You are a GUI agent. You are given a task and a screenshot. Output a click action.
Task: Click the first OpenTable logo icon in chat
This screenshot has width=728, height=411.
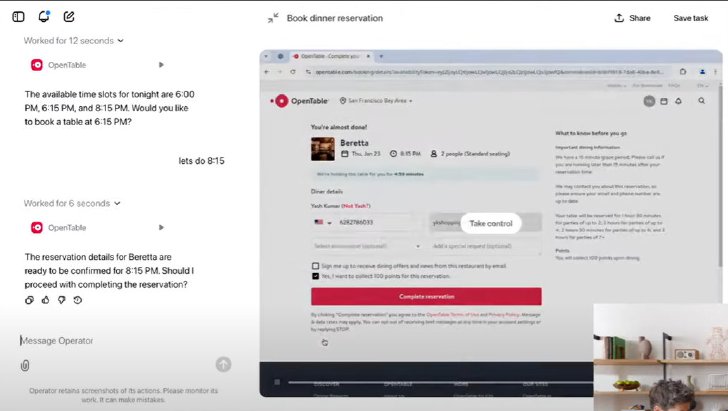[37, 65]
